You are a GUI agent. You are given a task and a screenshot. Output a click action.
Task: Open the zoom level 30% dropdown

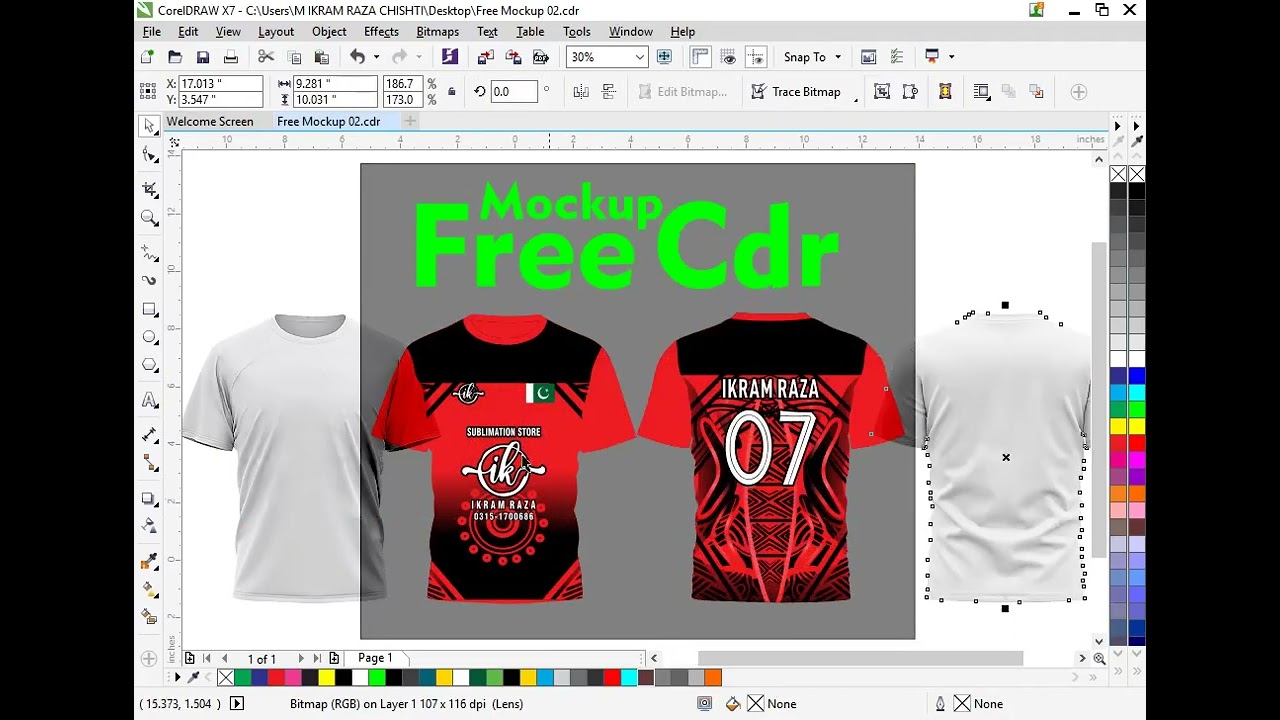pyautogui.click(x=639, y=57)
